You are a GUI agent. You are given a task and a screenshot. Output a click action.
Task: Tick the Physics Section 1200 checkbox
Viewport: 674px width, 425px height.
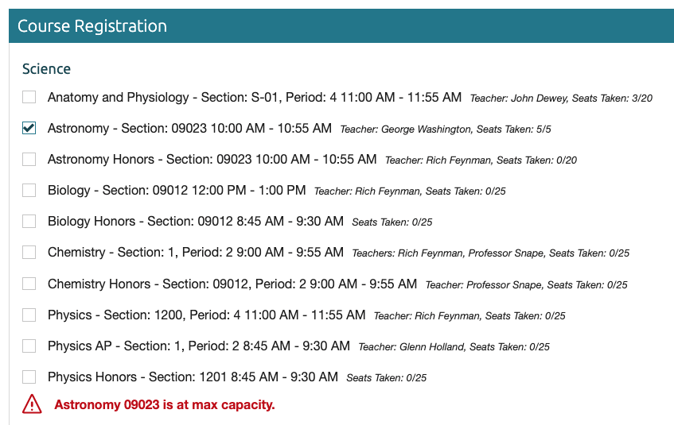tap(29, 315)
